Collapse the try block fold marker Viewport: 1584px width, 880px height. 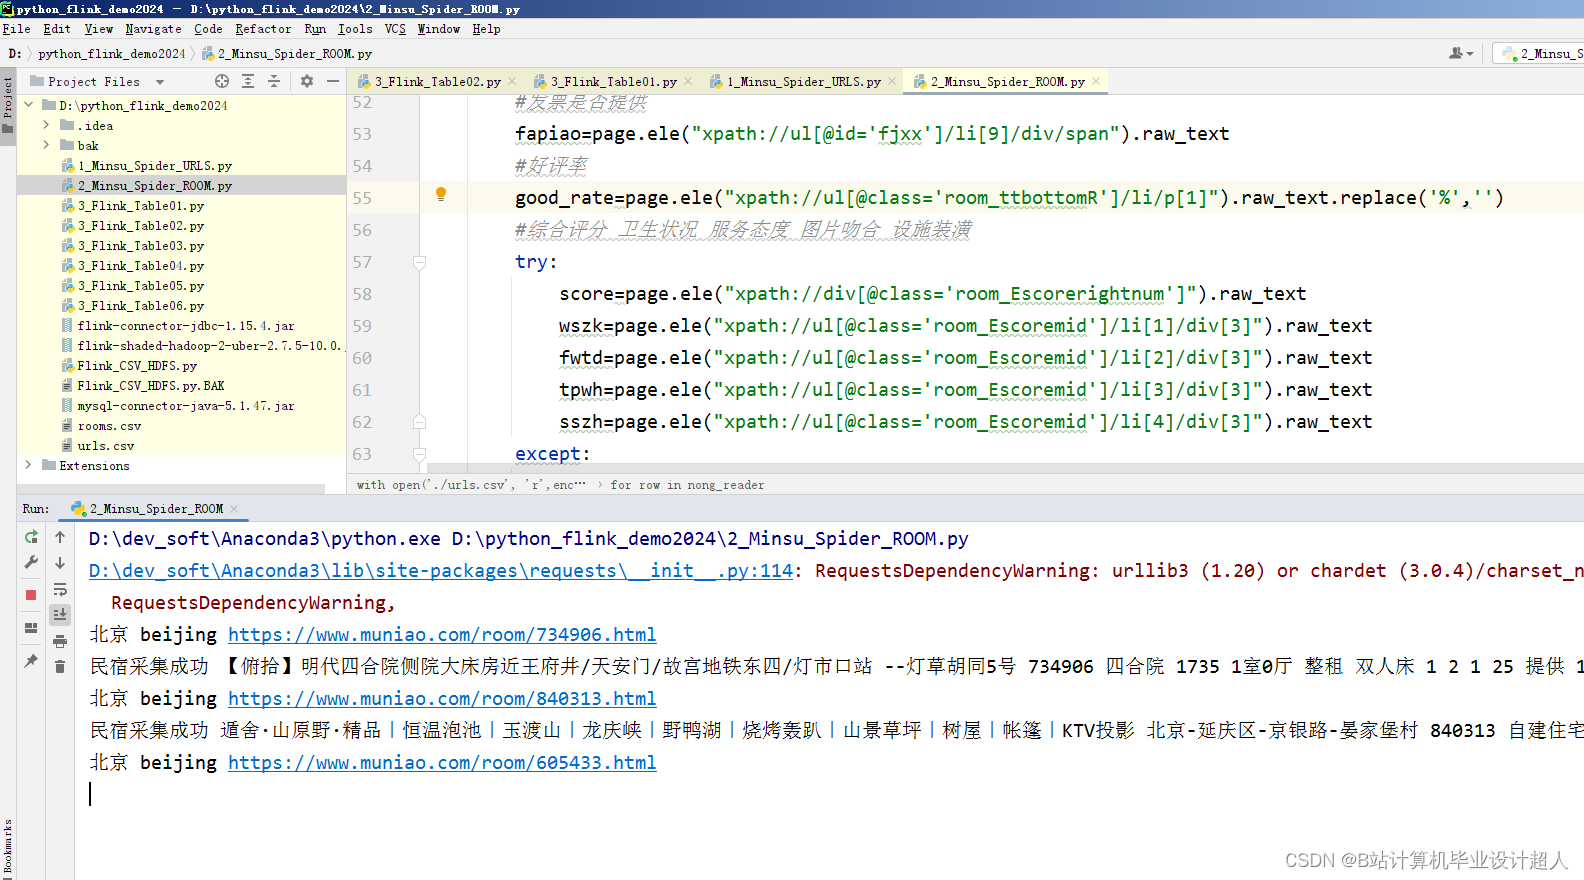(420, 262)
